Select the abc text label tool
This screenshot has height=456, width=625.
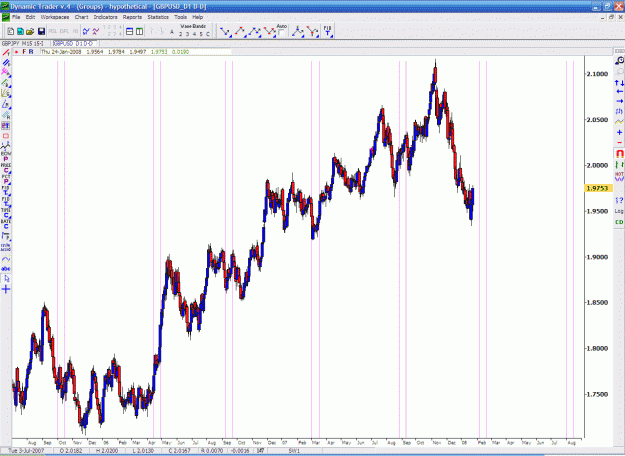coord(6,269)
